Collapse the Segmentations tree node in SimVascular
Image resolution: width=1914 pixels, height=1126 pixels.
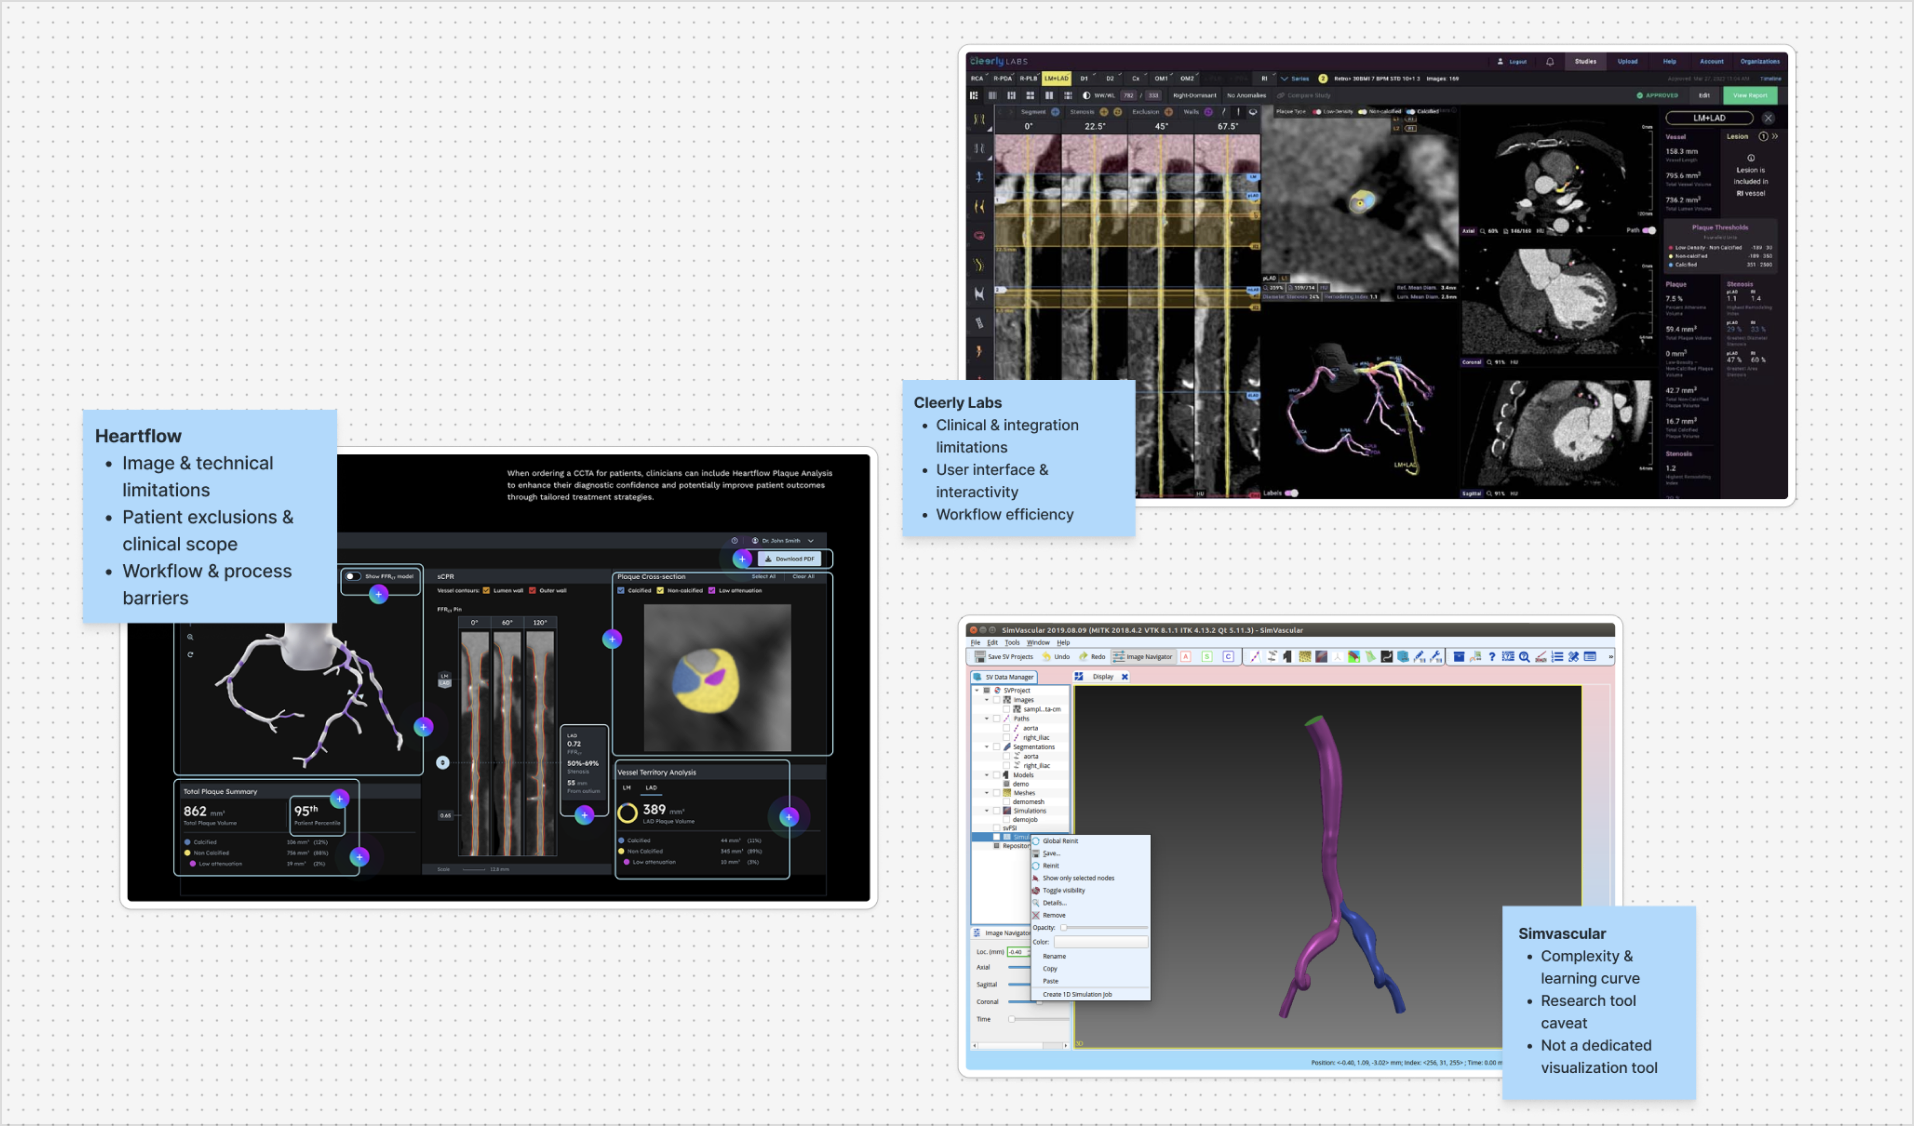click(x=987, y=747)
